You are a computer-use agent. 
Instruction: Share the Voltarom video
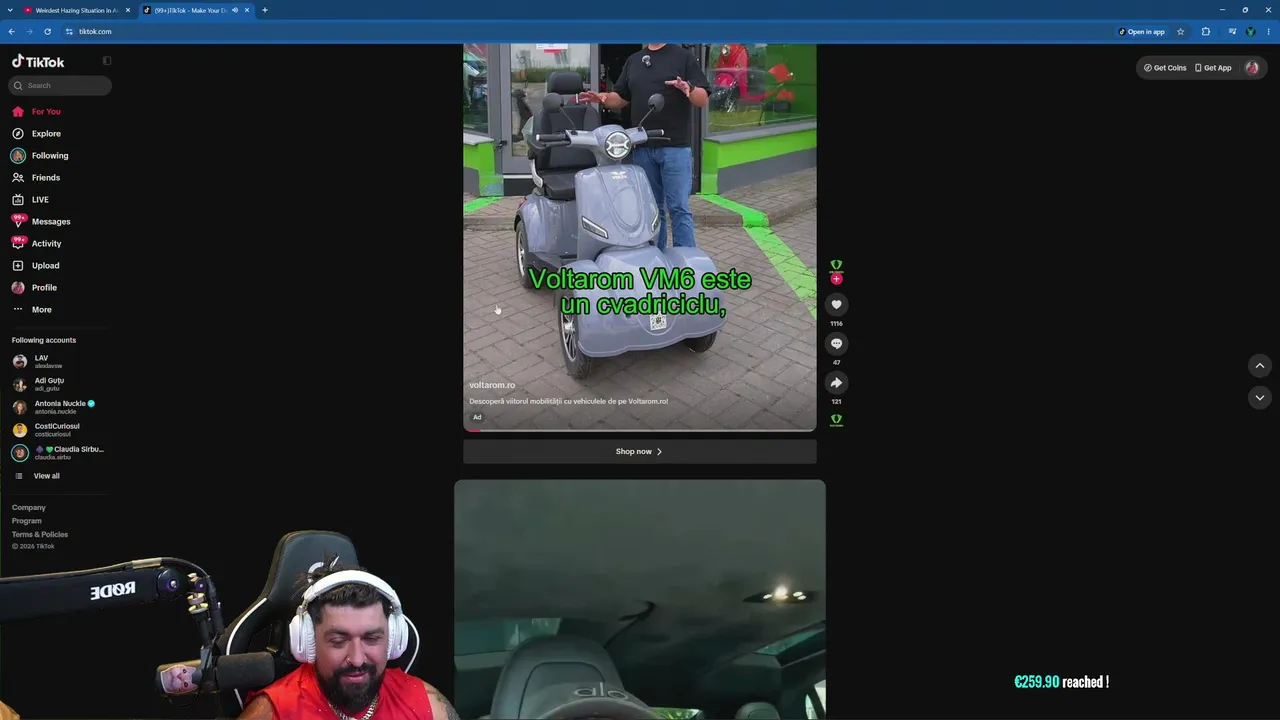(x=837, y=383)
